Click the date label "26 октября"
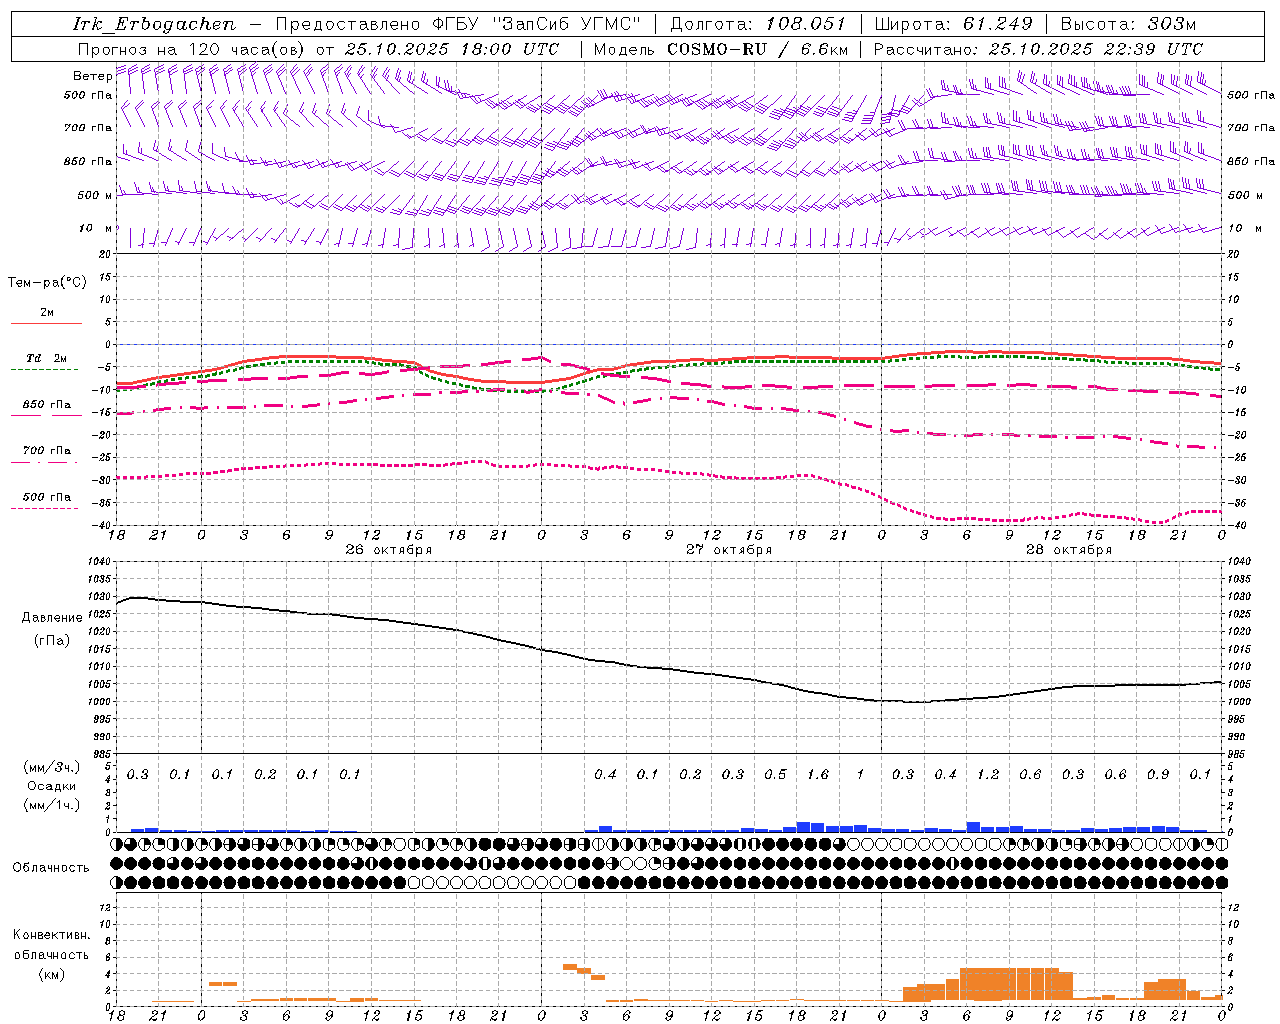 click(x=388, y=549)
